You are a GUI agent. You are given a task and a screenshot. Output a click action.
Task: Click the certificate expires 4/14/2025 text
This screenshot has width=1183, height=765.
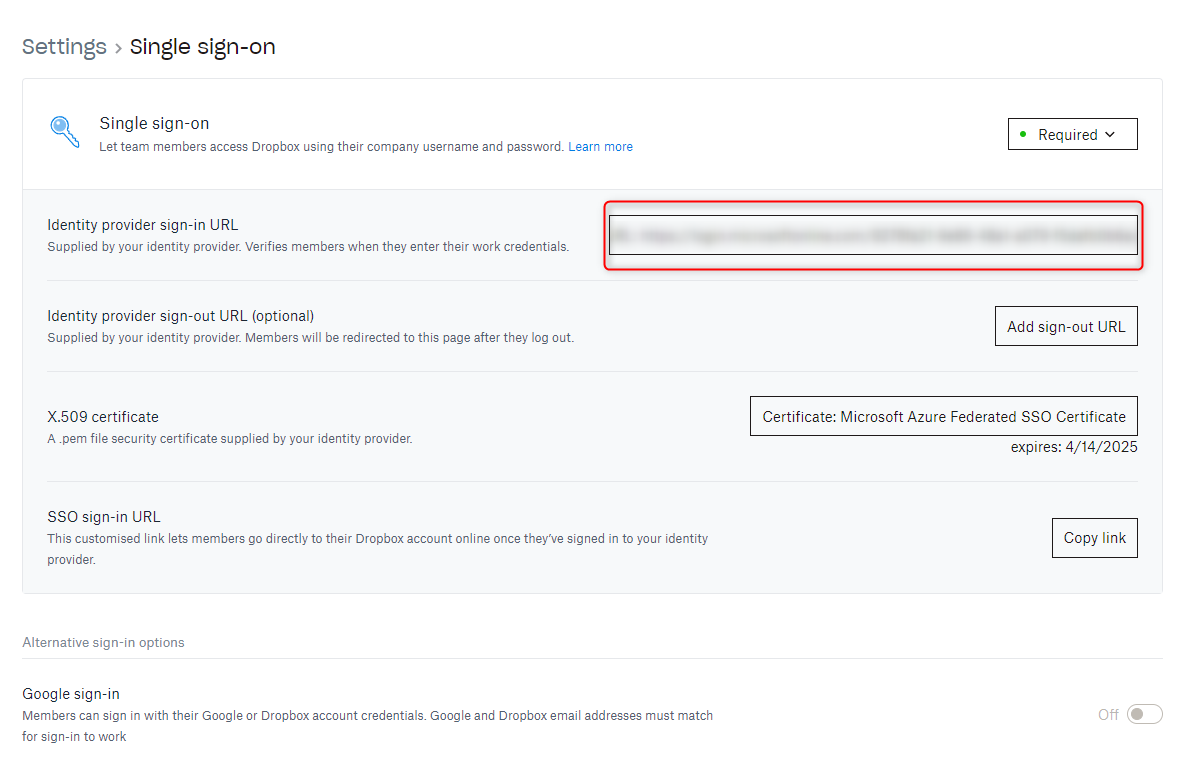(1073, 447)
